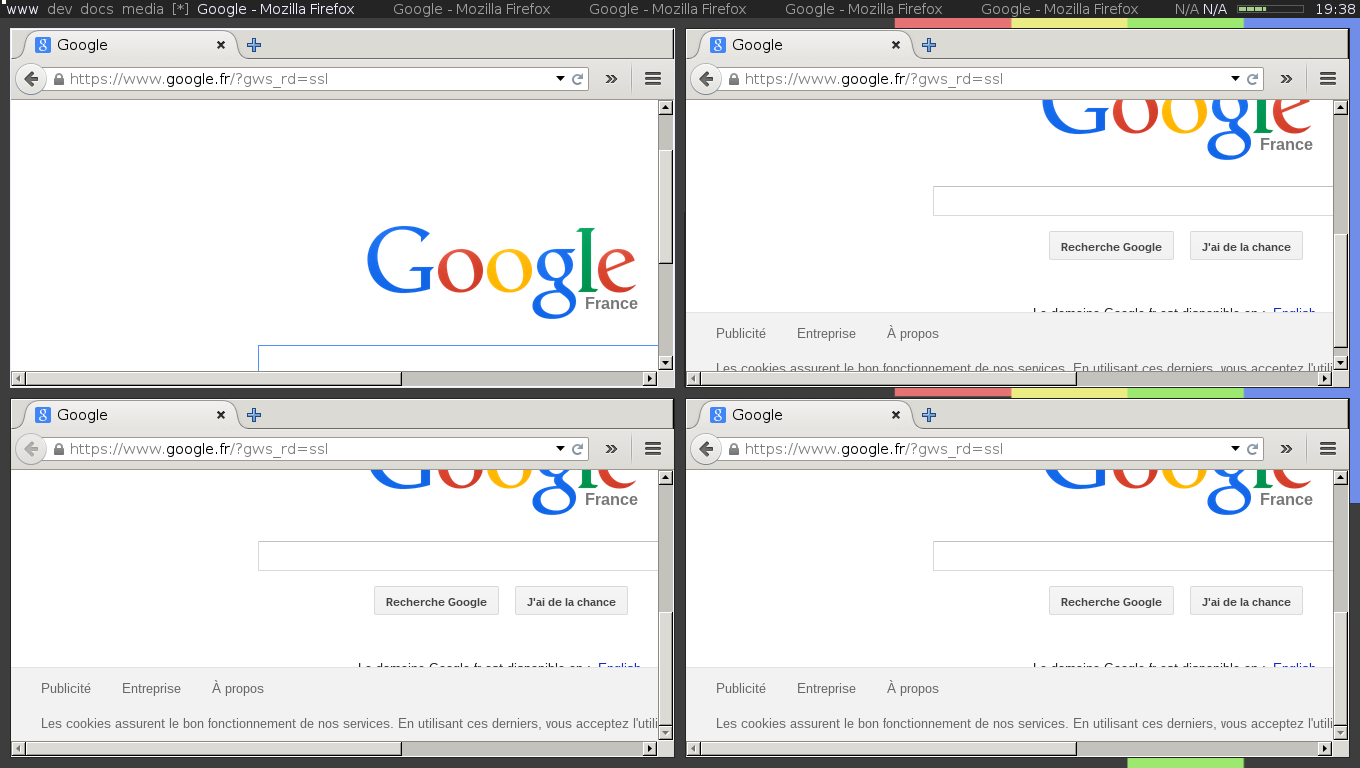Screen dimensions: 1360x768
Task: Switch to the docs workspace tag
Action: (x=97, y=9)
